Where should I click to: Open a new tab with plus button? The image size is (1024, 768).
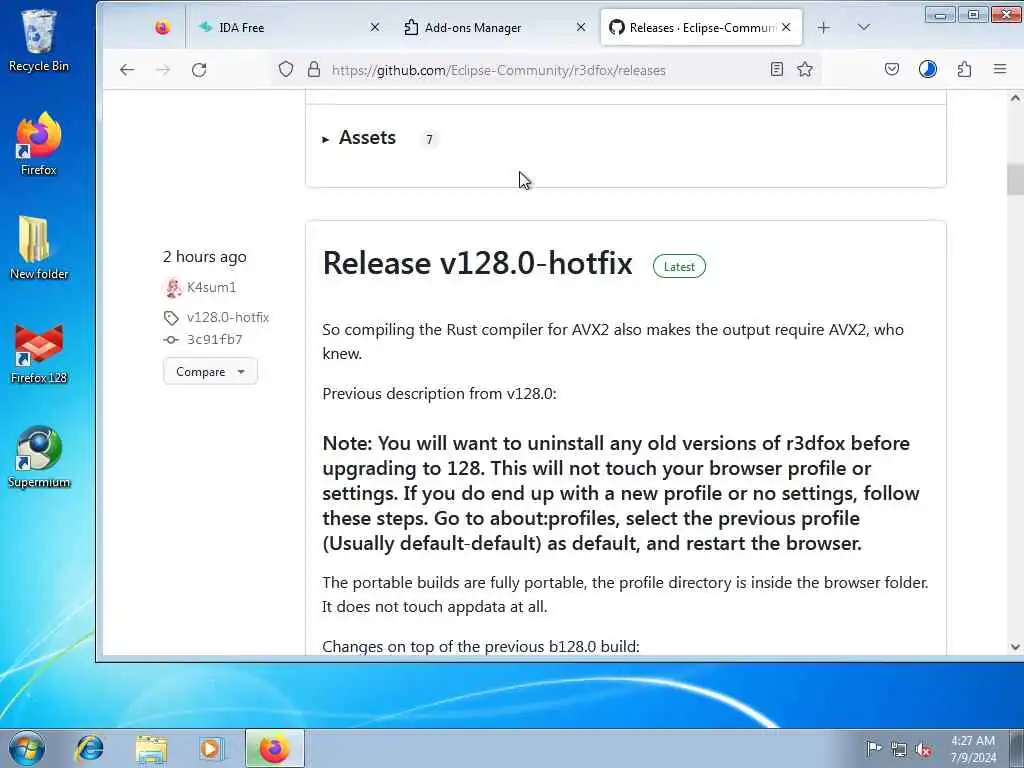point(824,27)
